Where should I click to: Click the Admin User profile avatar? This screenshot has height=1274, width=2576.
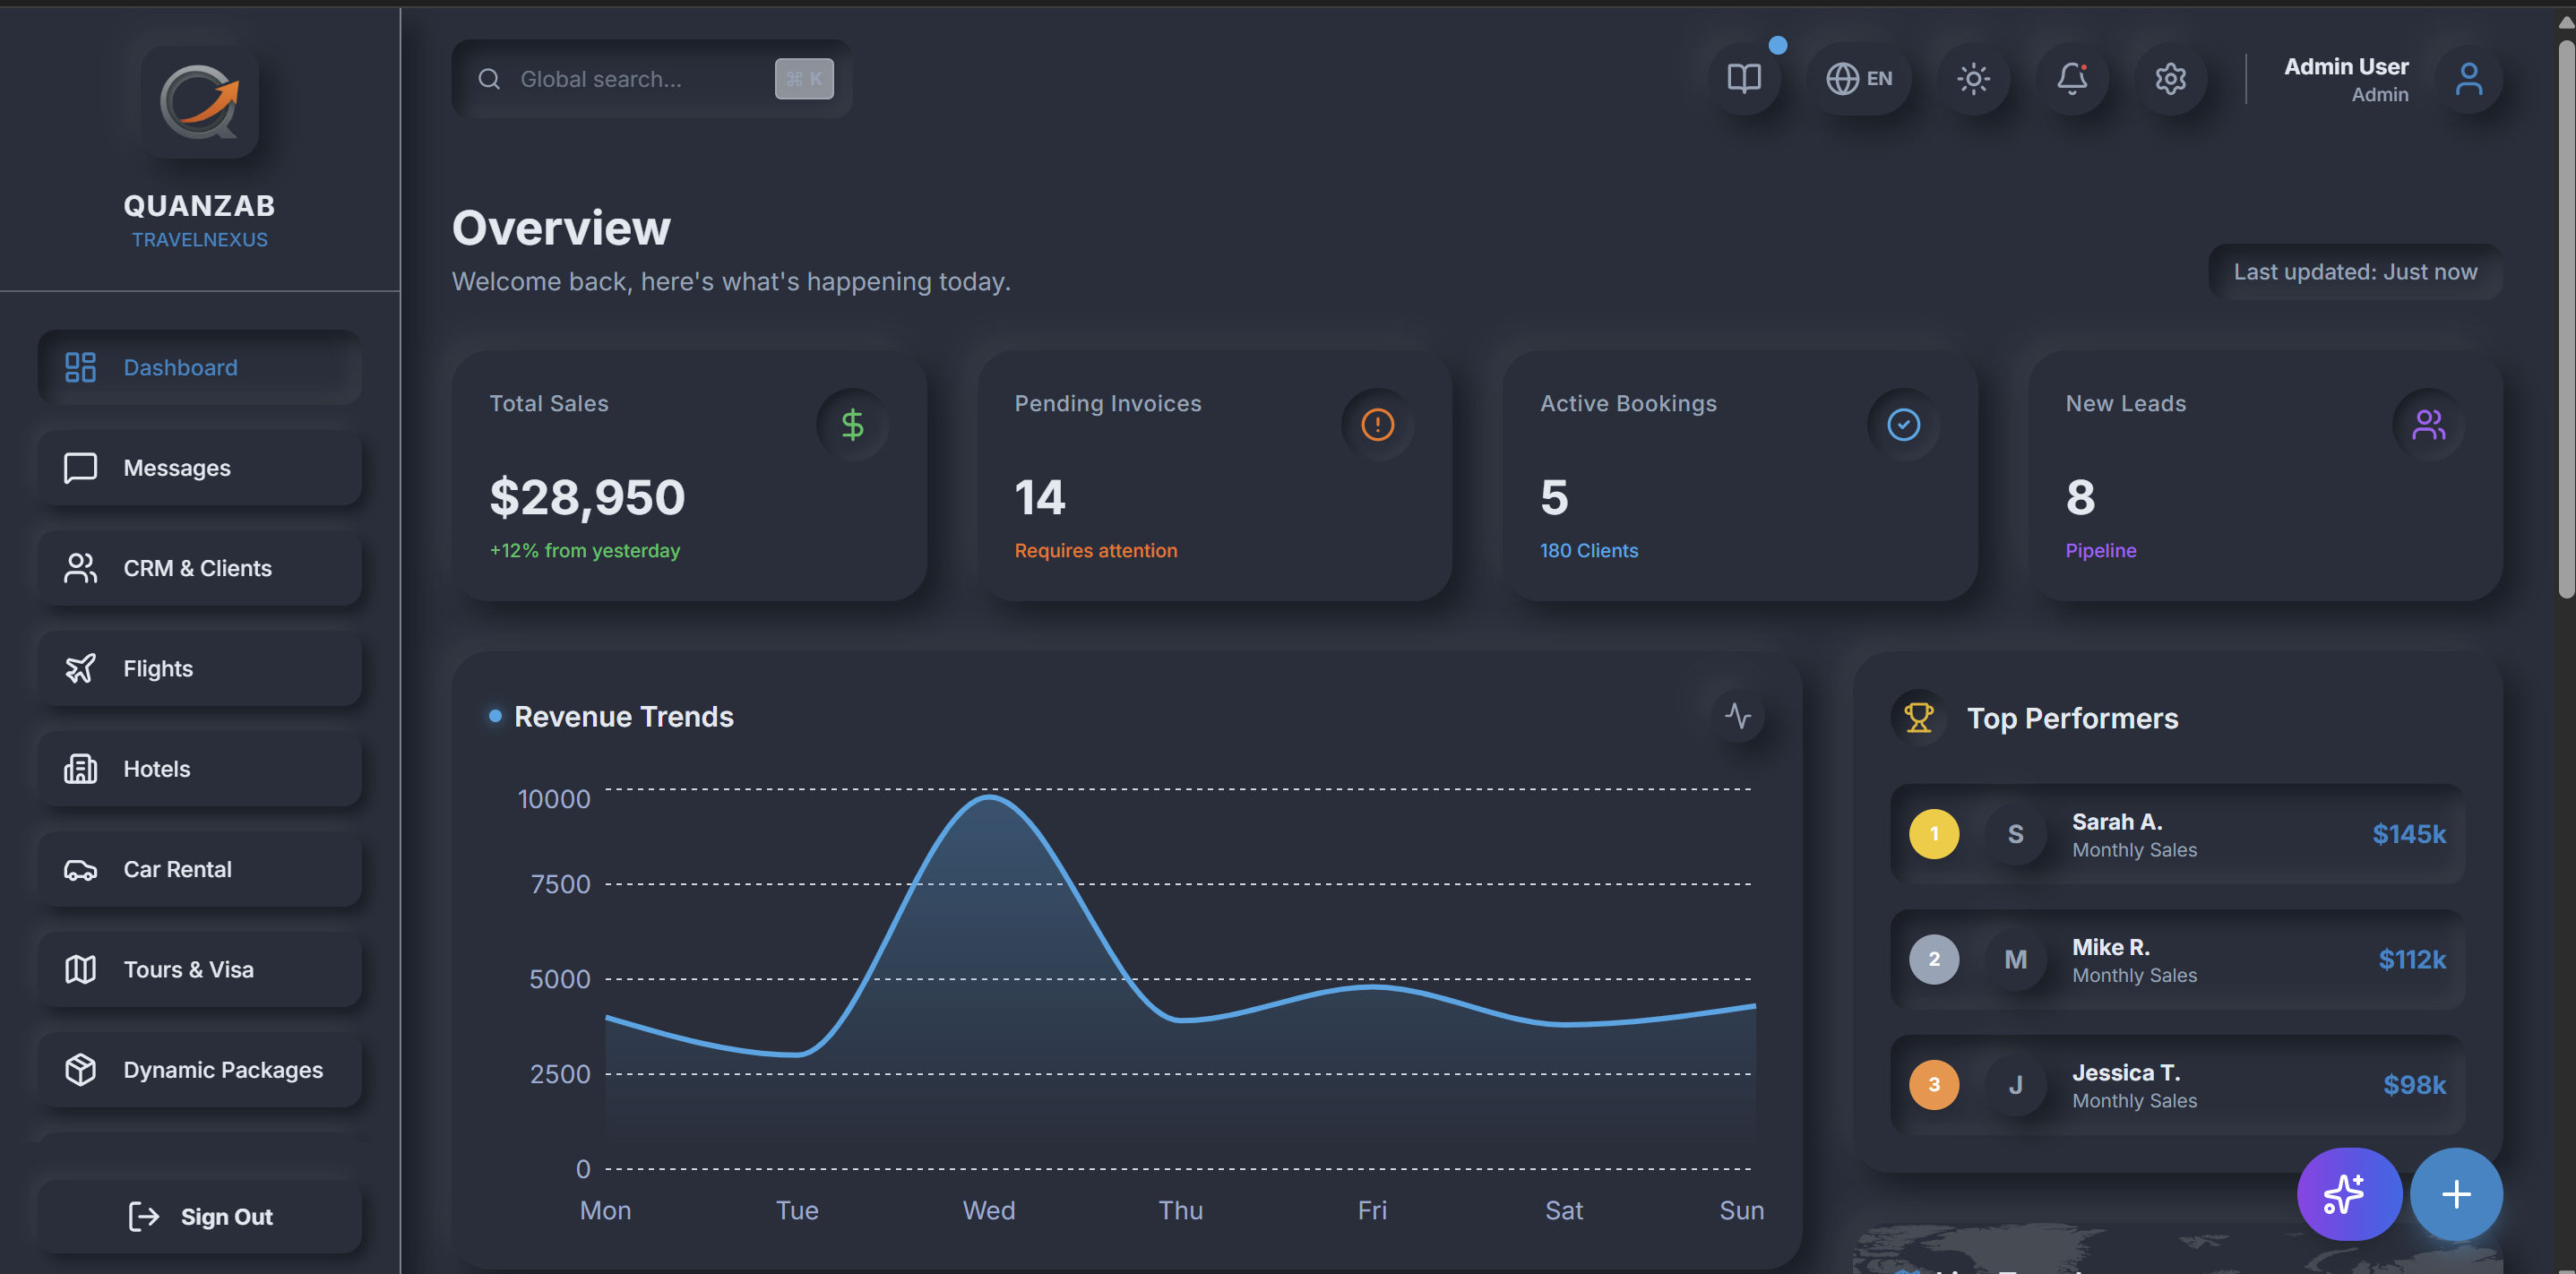coord(2468,78)
